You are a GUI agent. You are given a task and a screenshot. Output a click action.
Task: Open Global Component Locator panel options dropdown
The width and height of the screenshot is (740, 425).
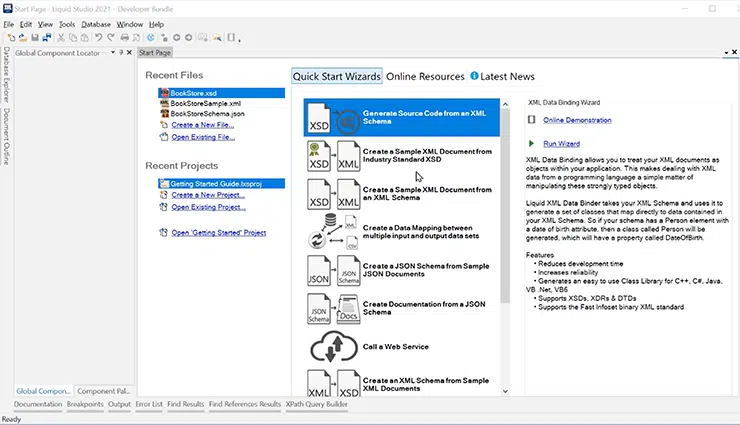113,53
